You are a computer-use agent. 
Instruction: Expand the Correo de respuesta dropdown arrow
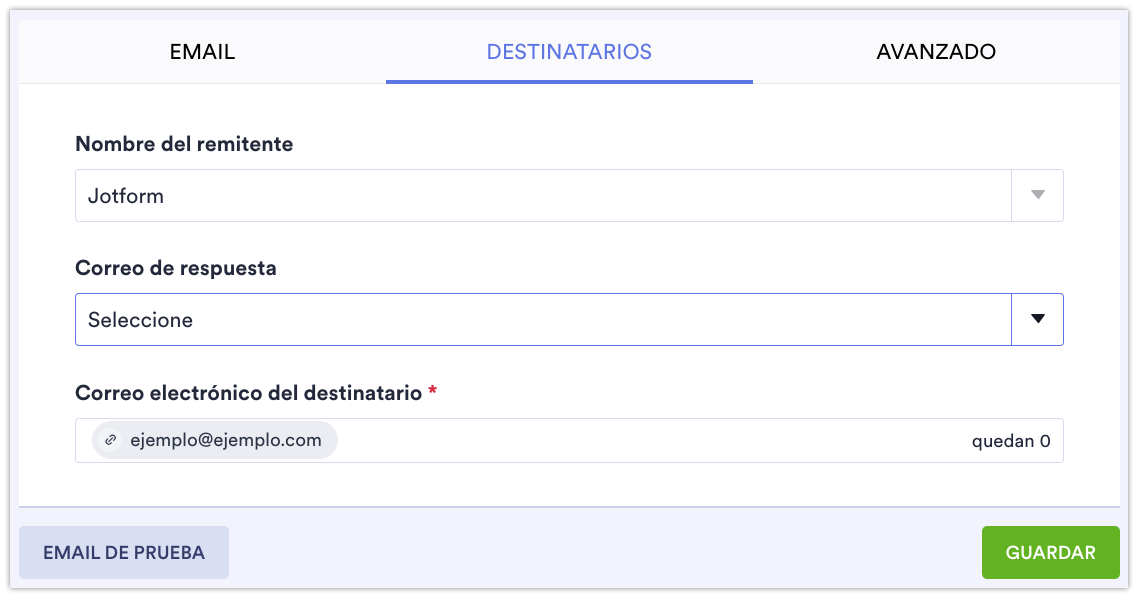pos(1037,319)
